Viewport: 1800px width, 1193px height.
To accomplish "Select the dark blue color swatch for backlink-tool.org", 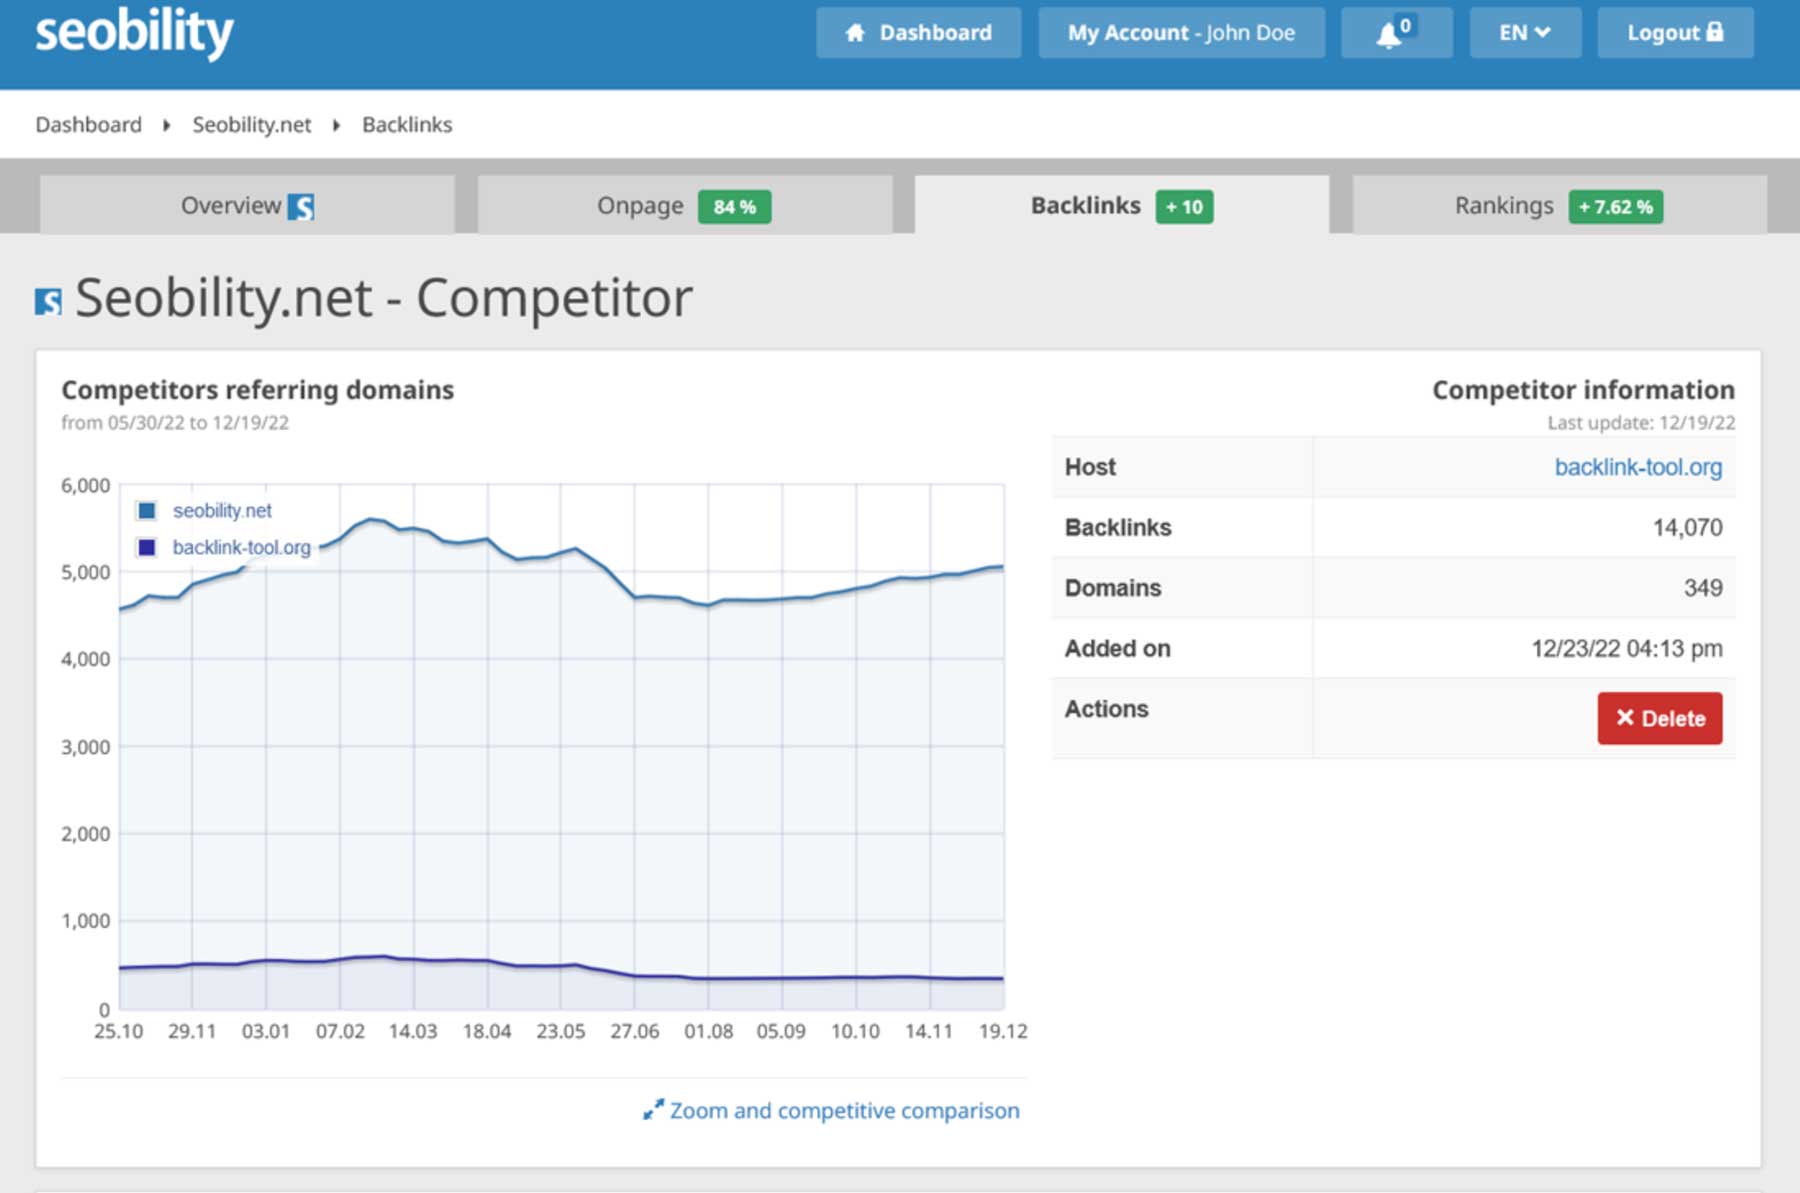I will coord(146,547).
